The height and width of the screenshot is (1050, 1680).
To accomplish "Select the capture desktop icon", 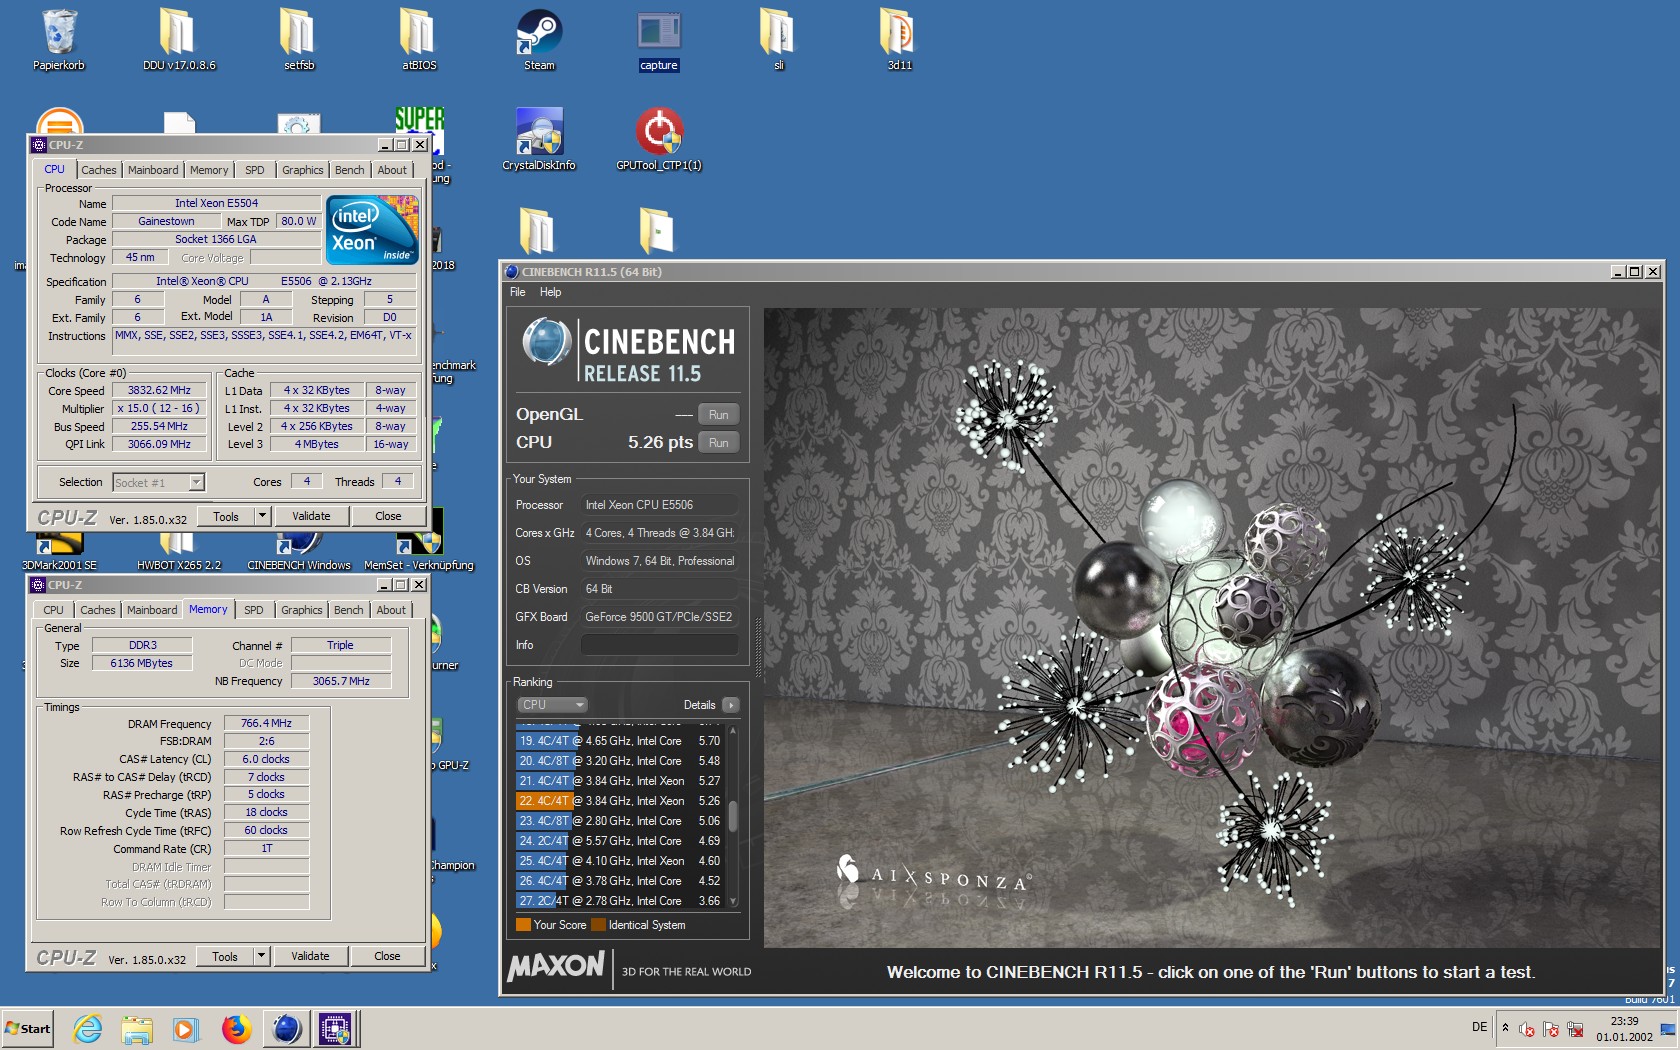I will coord(659,40).
